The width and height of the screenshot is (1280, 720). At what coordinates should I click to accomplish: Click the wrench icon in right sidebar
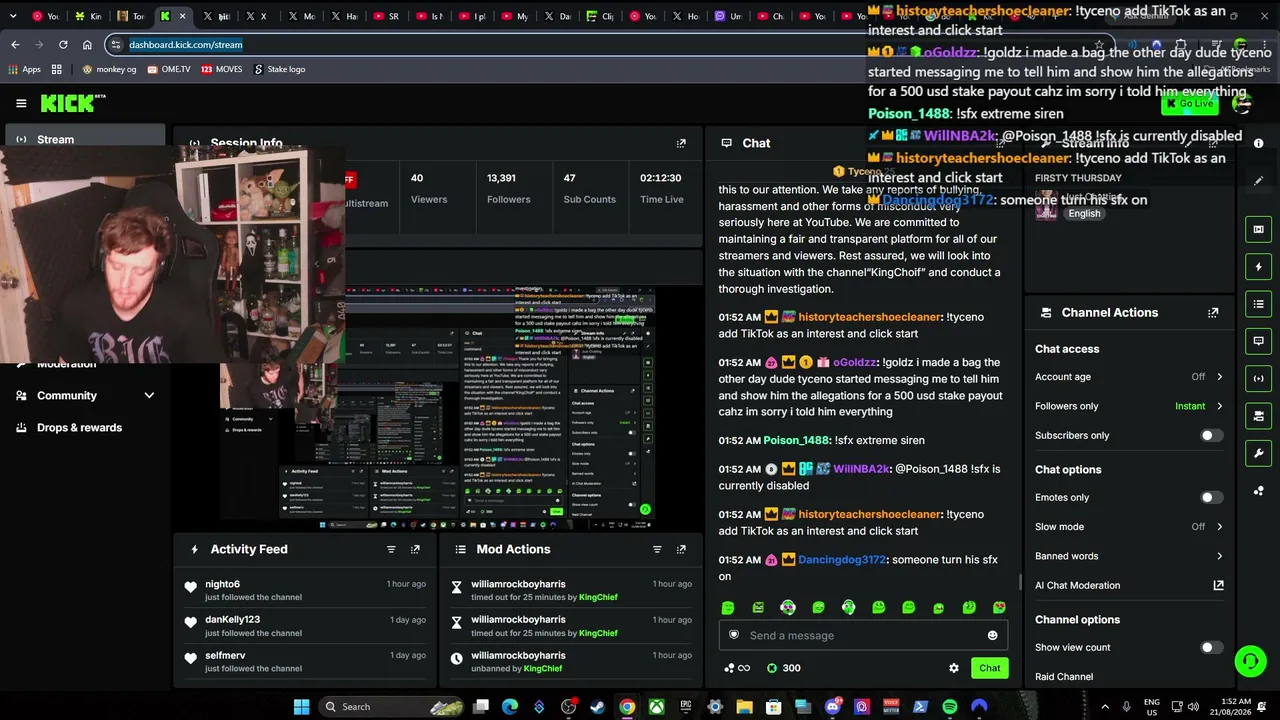coord(1258,453)
